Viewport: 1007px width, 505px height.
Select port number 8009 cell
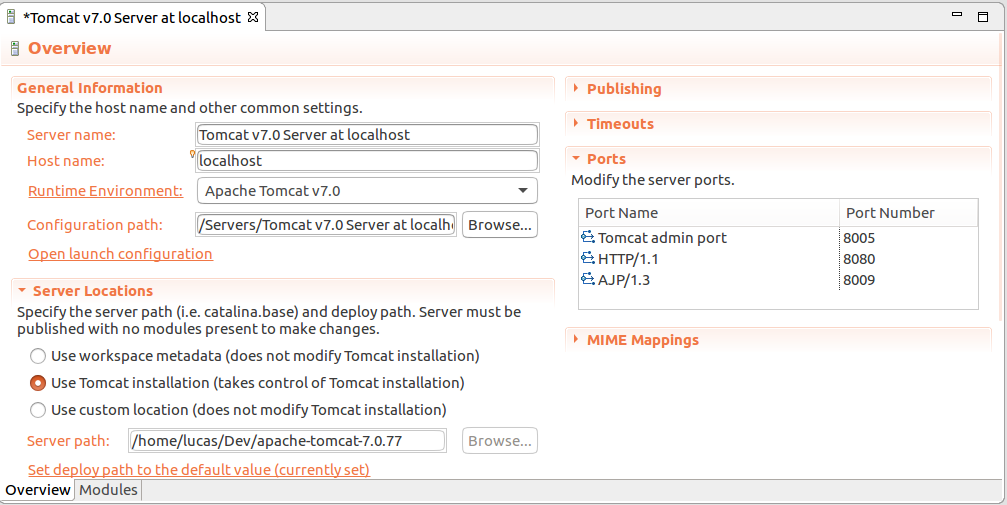pyautogui.click(x=859, y=279)
